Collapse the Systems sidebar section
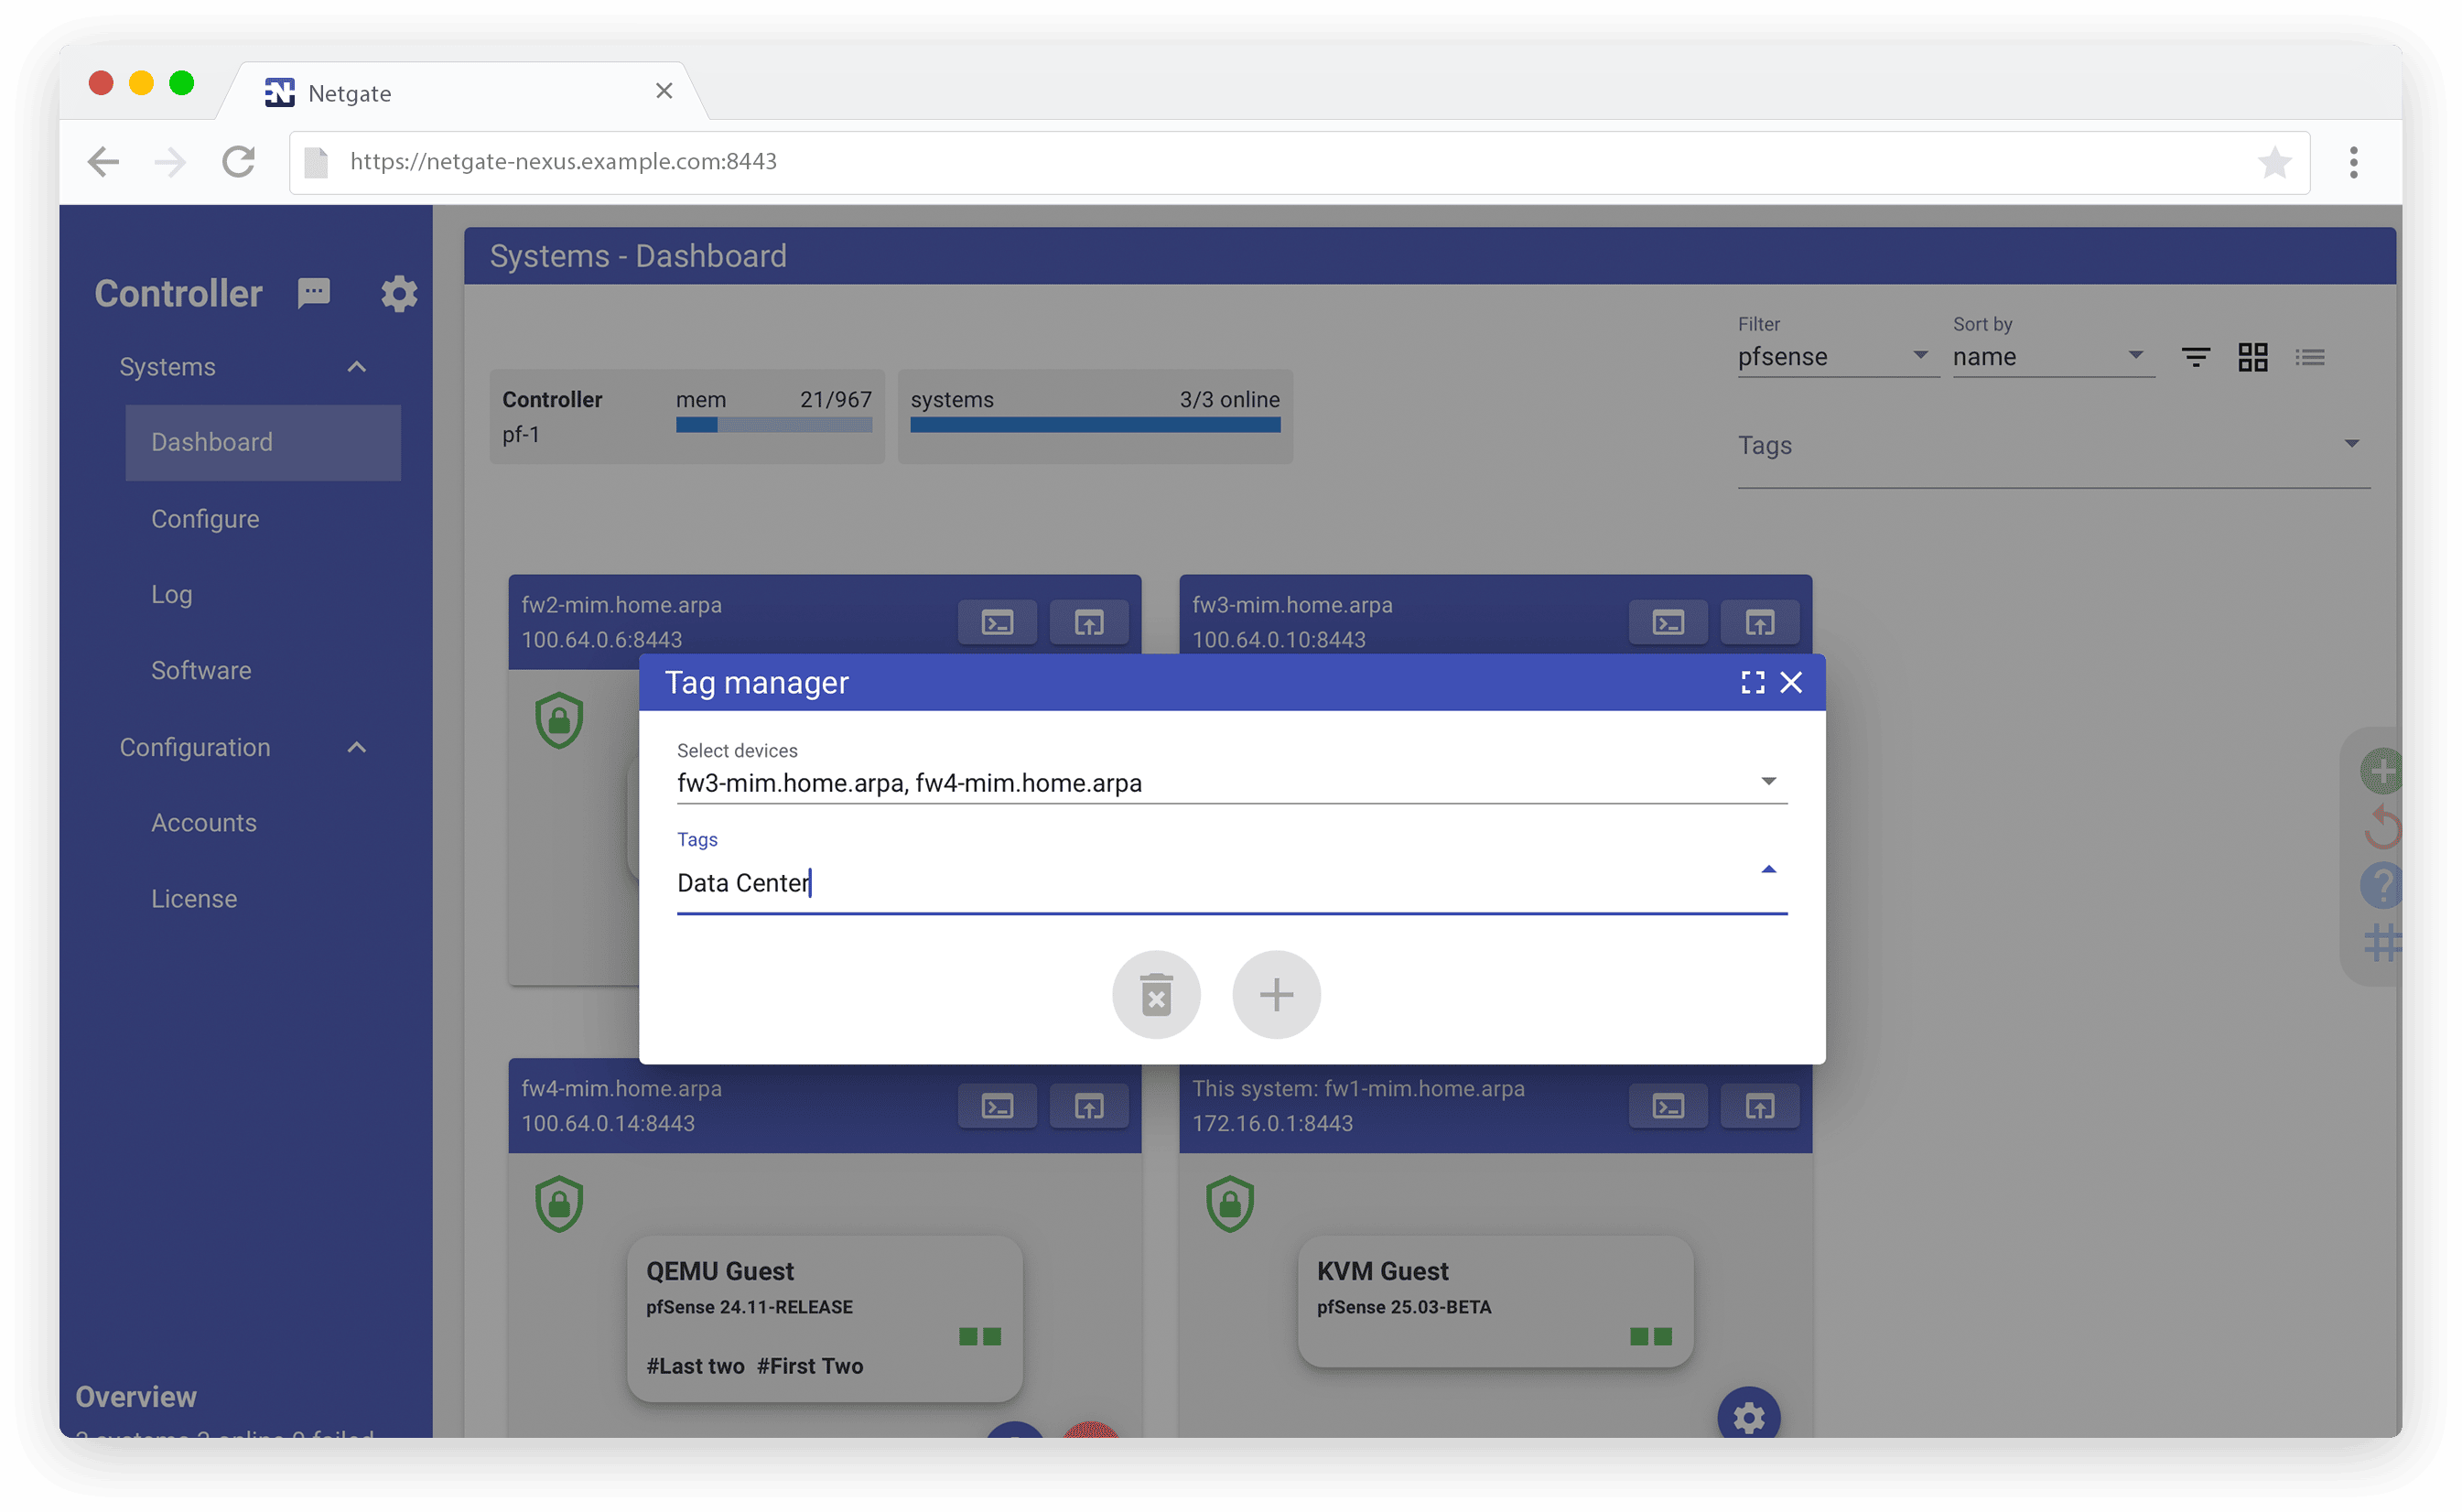Image resolution: width=2462 pixels, height=1512 pixels. point(356,367)
